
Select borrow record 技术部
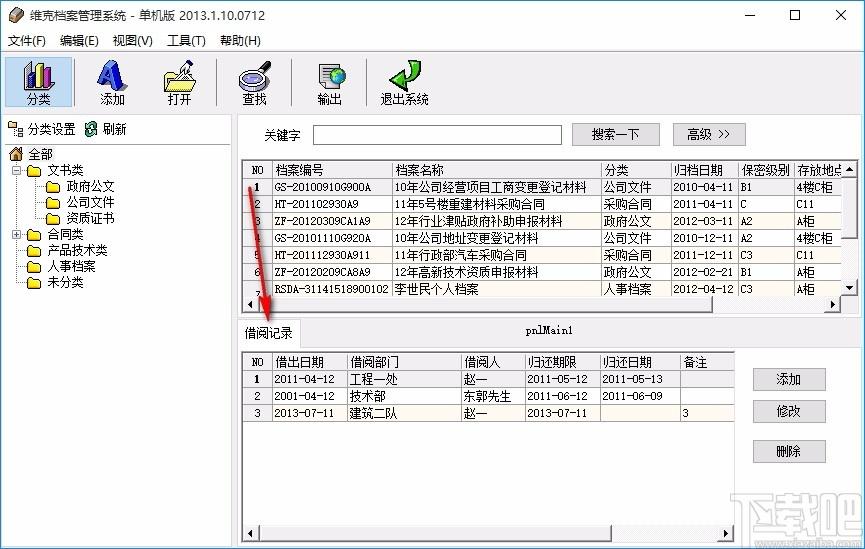[x=489, y=396]
